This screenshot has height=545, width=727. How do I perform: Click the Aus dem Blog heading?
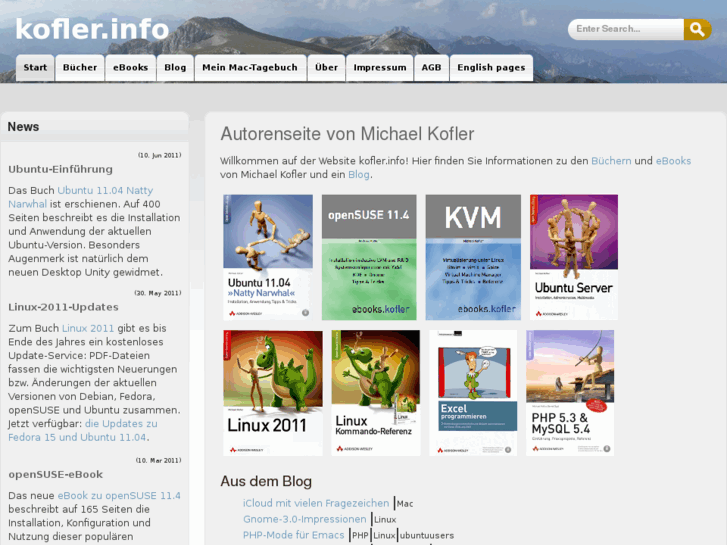click(266, 481)
